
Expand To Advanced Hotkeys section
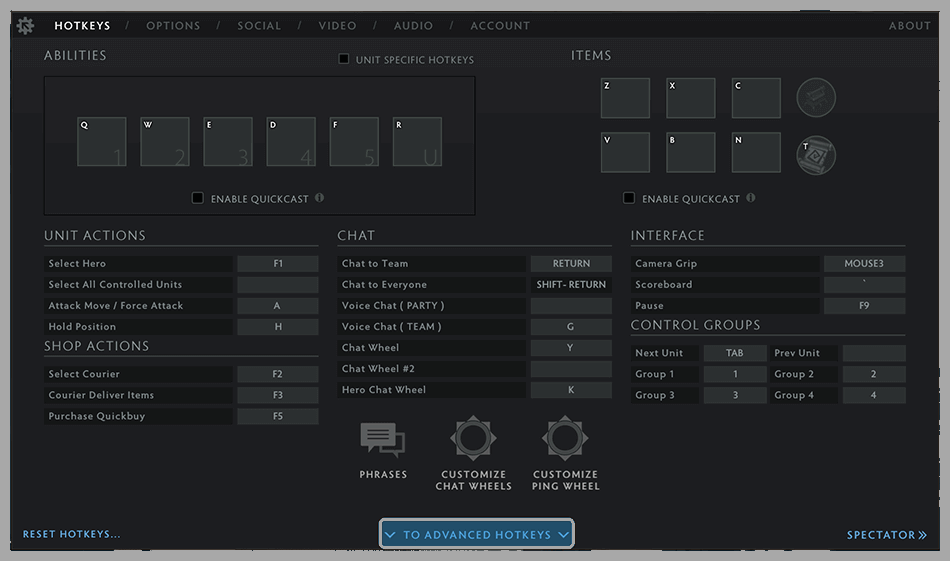pos(477,534)
